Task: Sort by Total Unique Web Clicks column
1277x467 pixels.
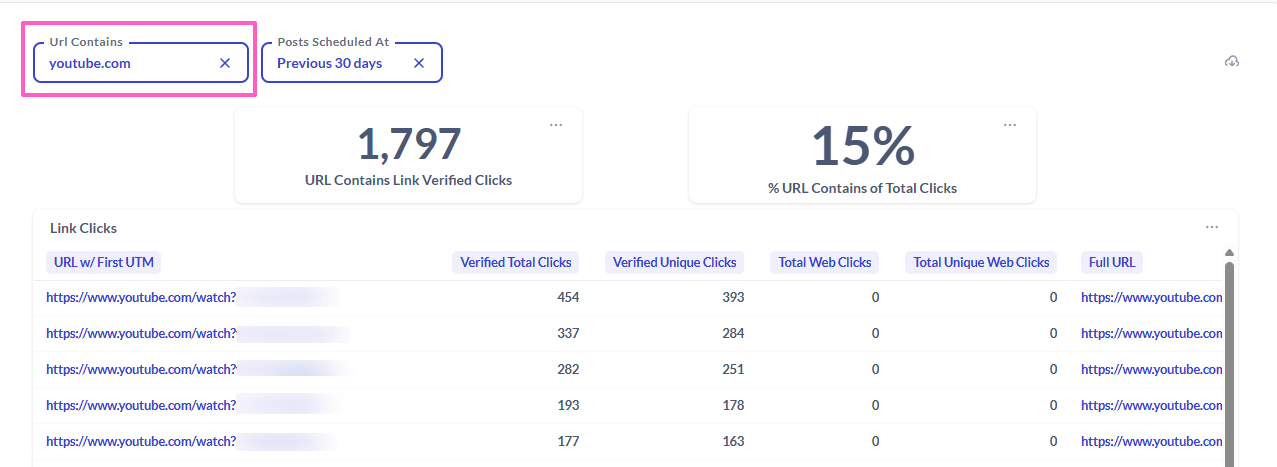Action: (x=981, y=262)
